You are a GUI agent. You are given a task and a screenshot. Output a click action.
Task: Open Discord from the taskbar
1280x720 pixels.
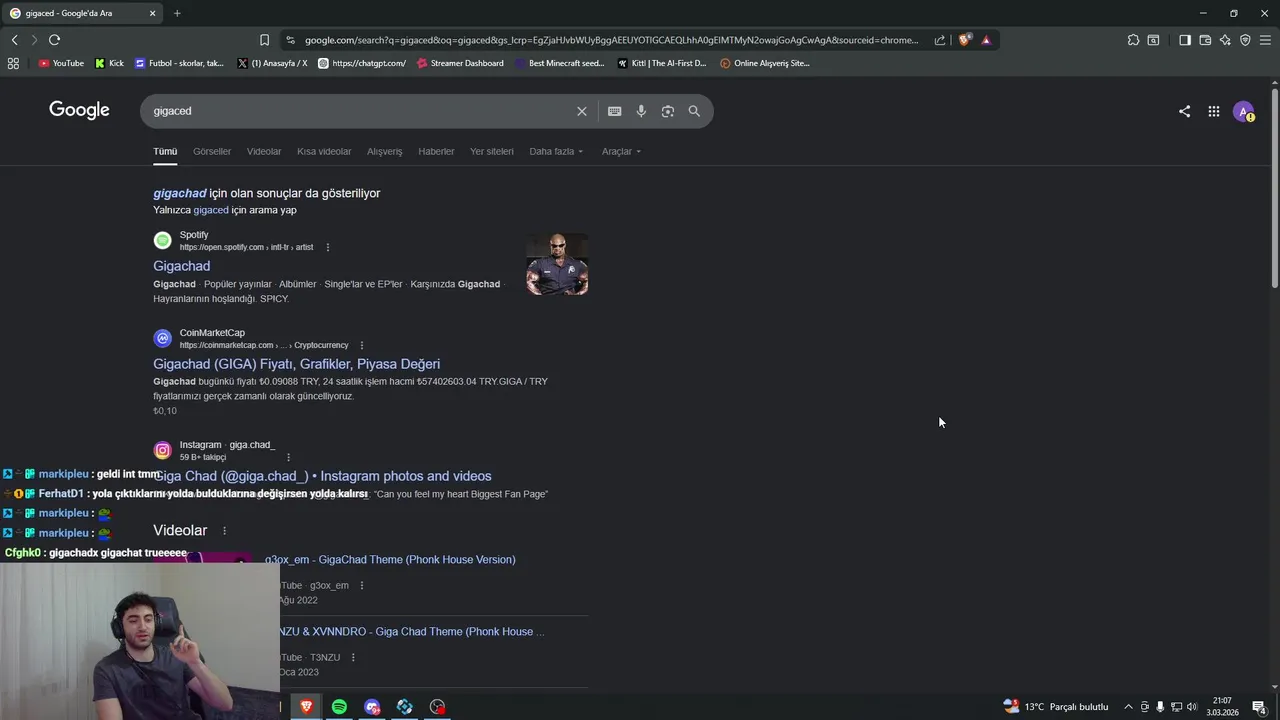tap(372, 707)
